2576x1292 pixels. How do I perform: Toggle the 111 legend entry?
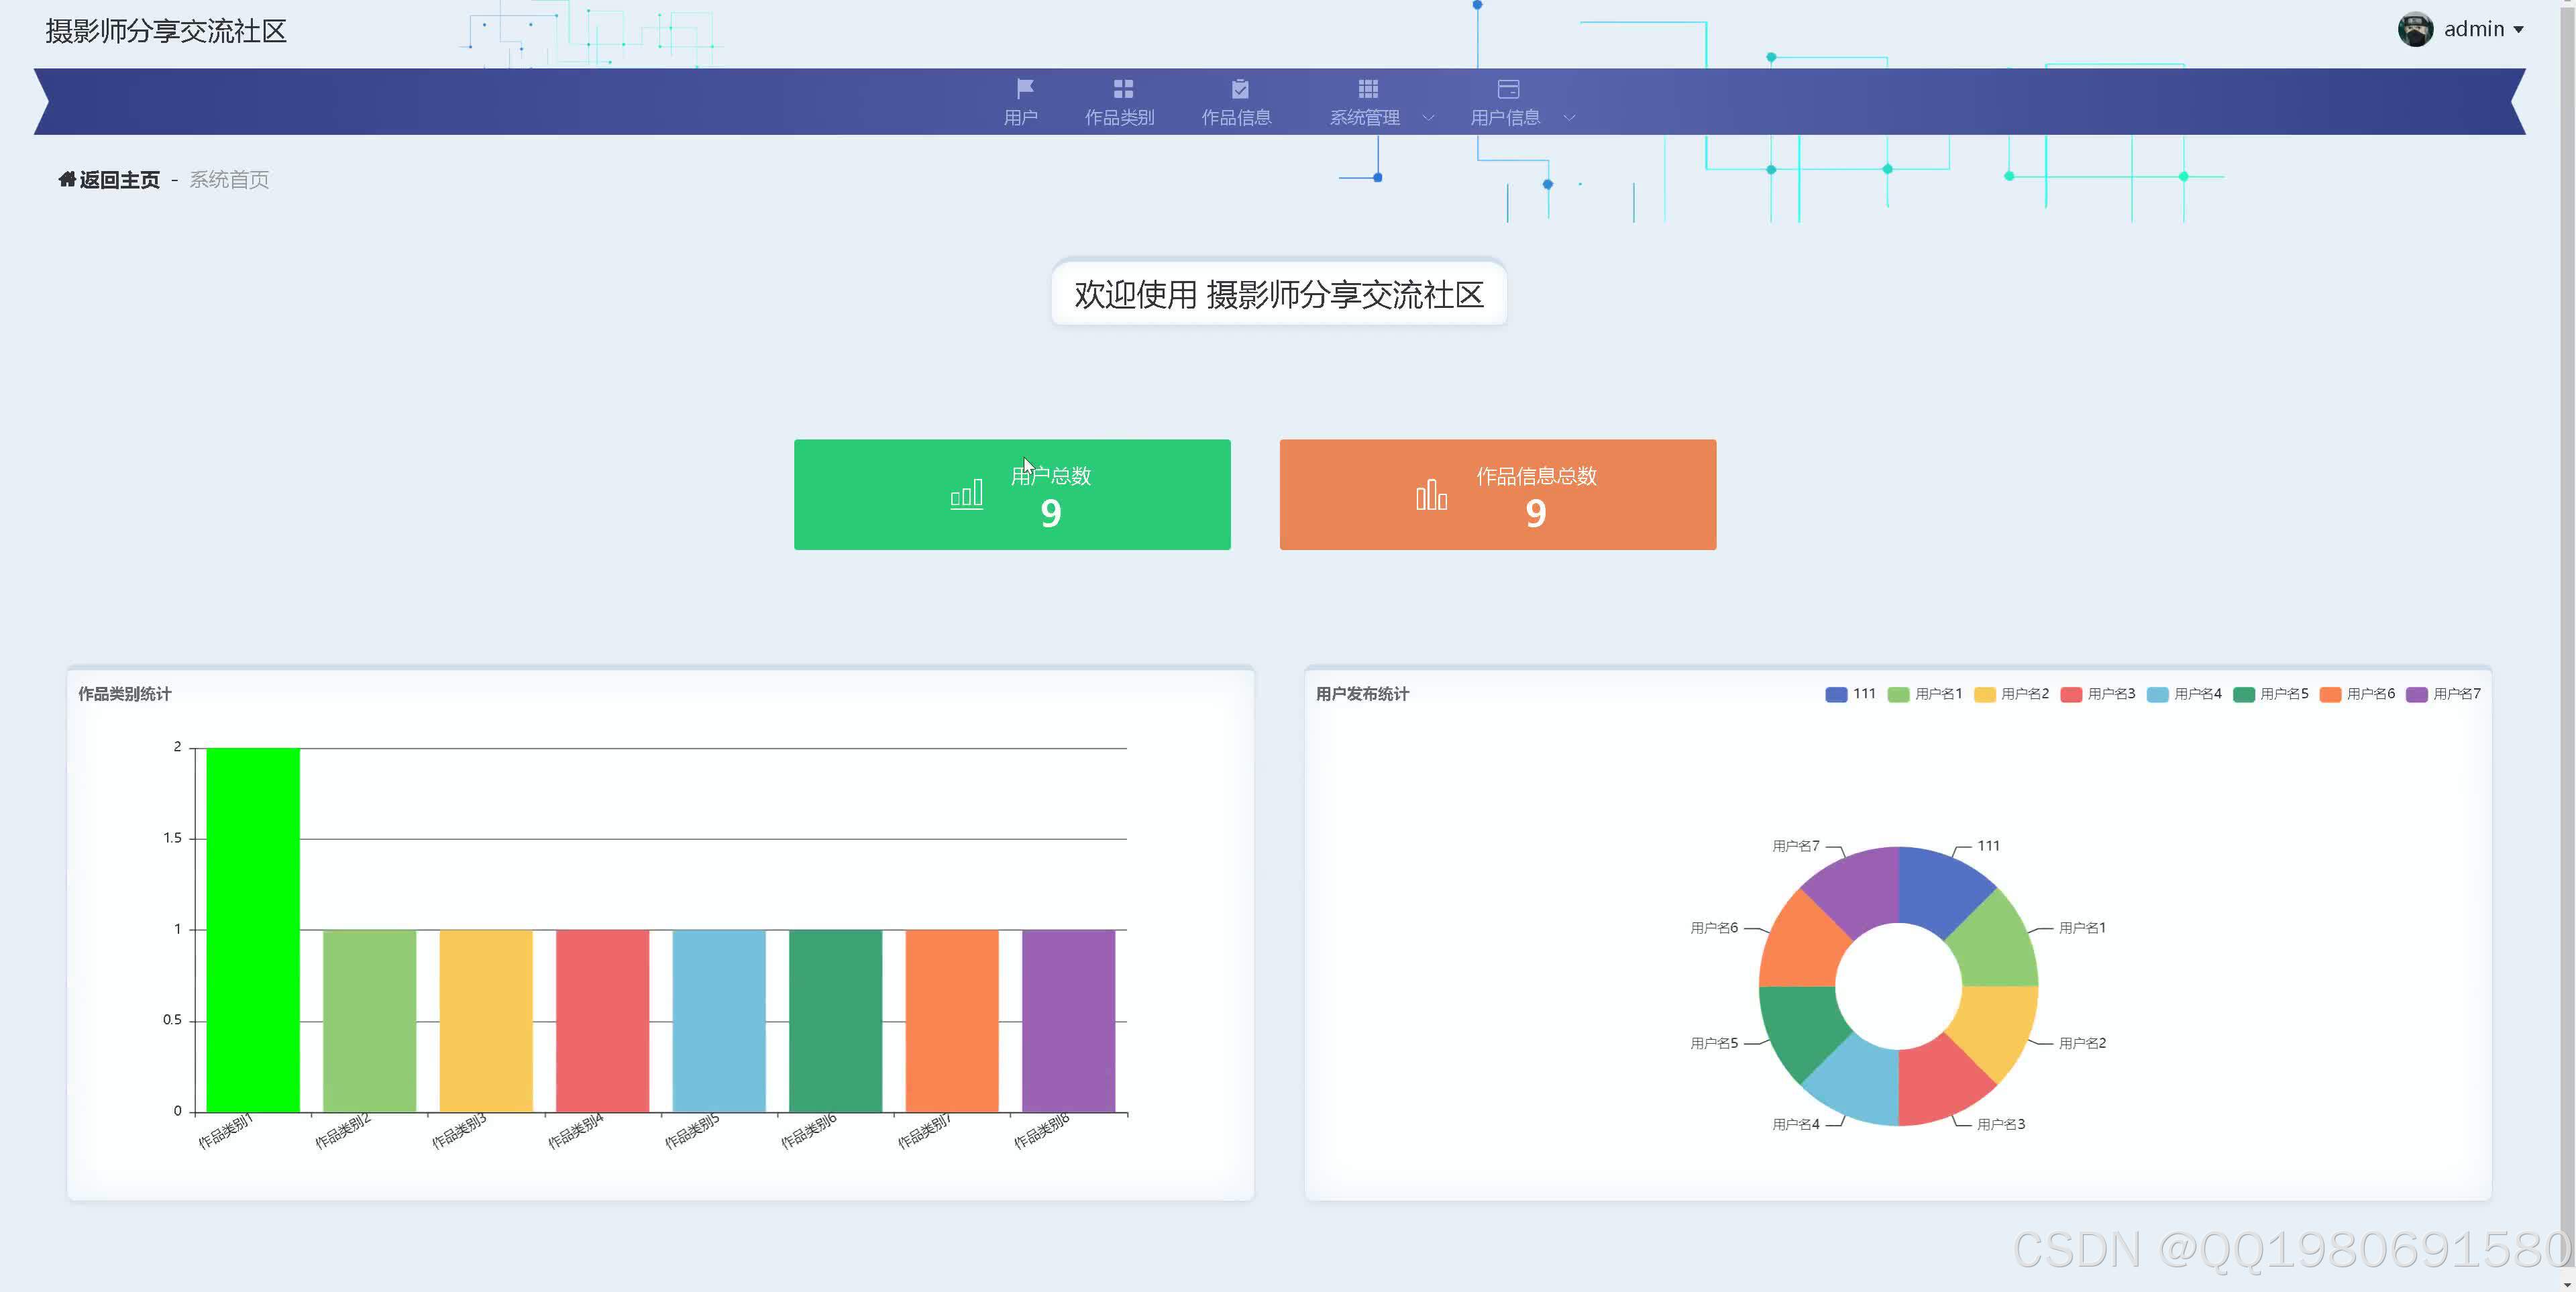(x=1852, y=693)
